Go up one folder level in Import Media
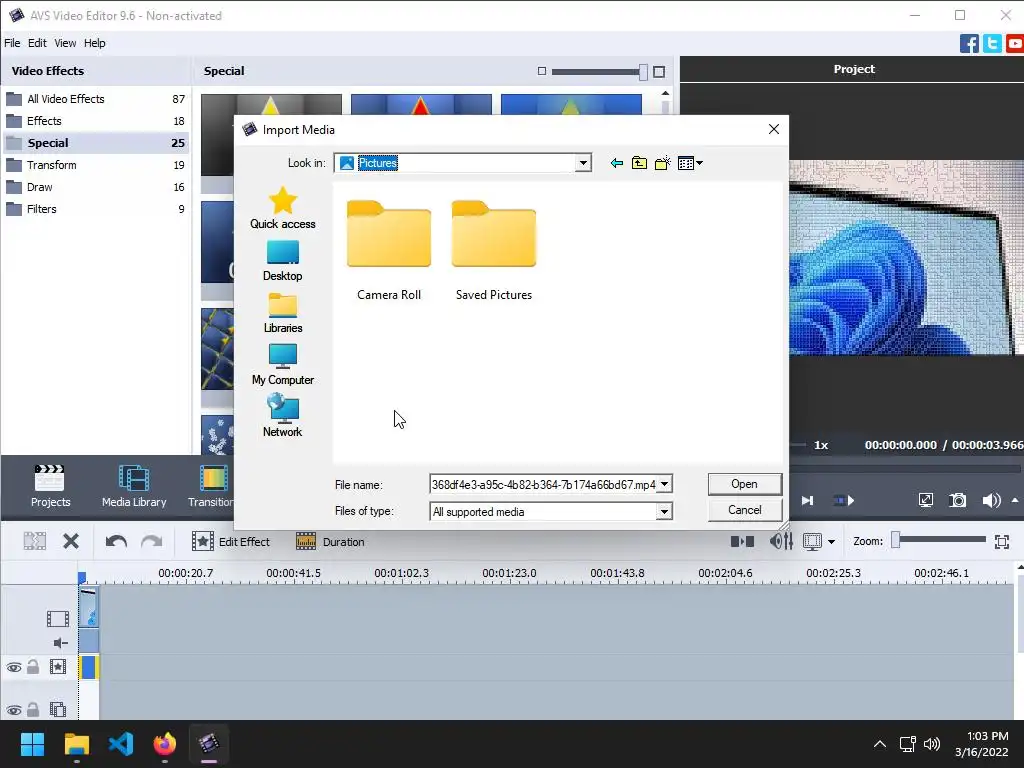This screenshot has height=768, width=1024. [639, 163]
